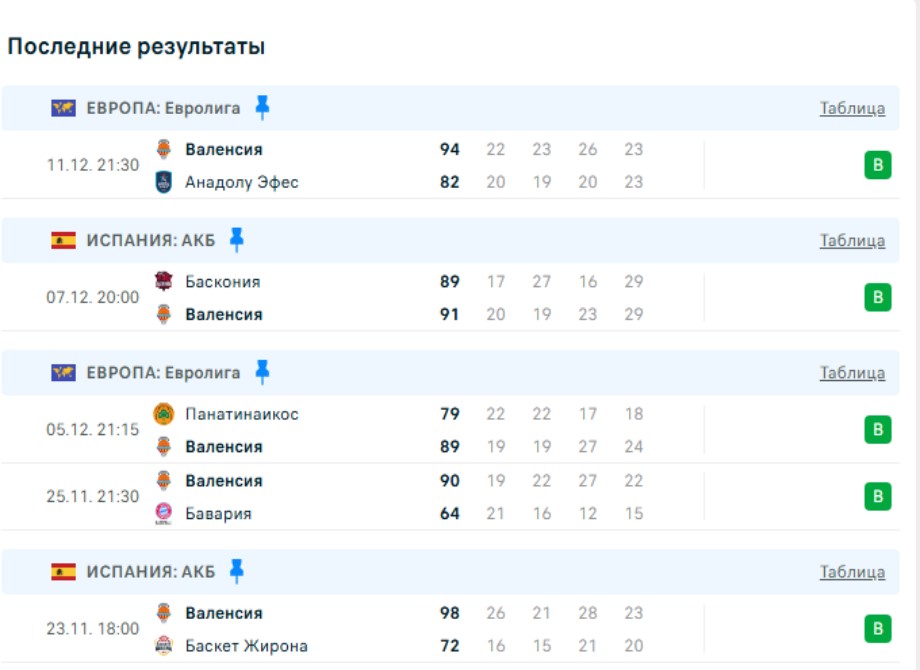Viewport: 920px width, 670px height.
Task: Click win badge for Валенсия vs Анадолу Эфес
Action: (877, 165)
